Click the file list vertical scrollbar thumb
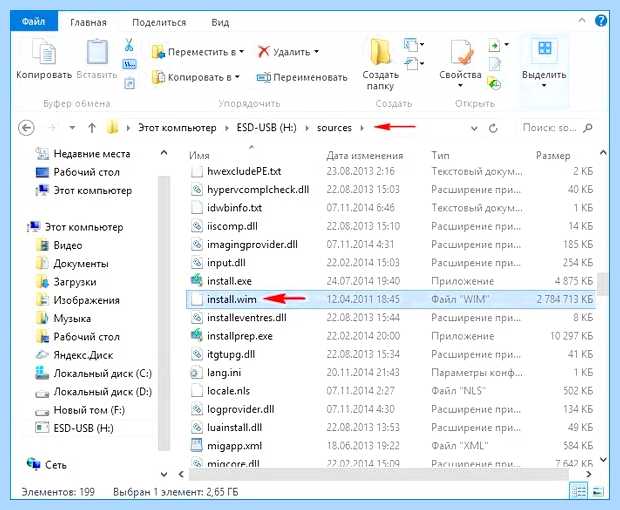Image resolution: width=620 pixels, height=510 pixels. [x=603, y=283]
